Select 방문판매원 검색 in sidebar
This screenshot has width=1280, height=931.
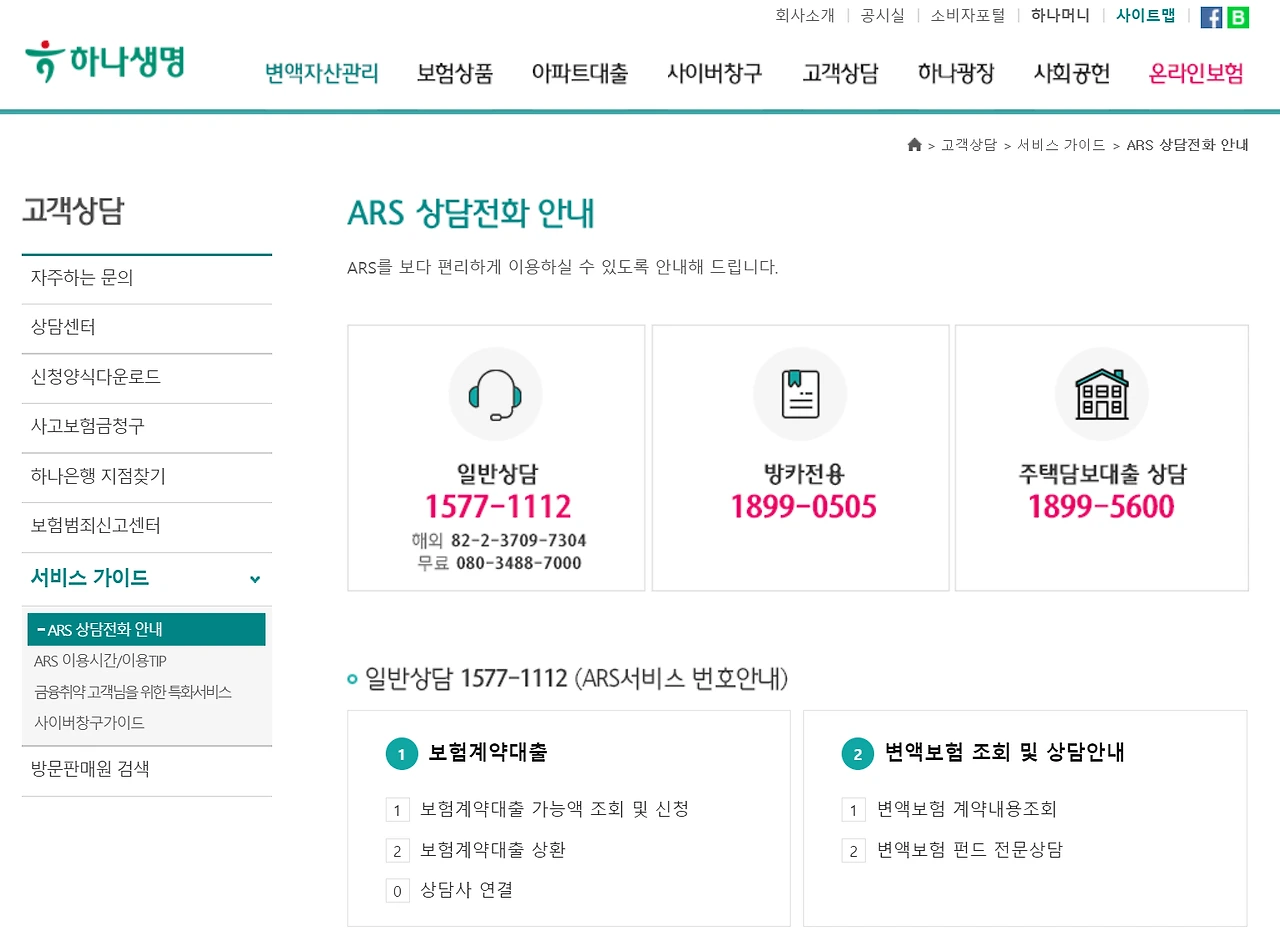point(147,770)
